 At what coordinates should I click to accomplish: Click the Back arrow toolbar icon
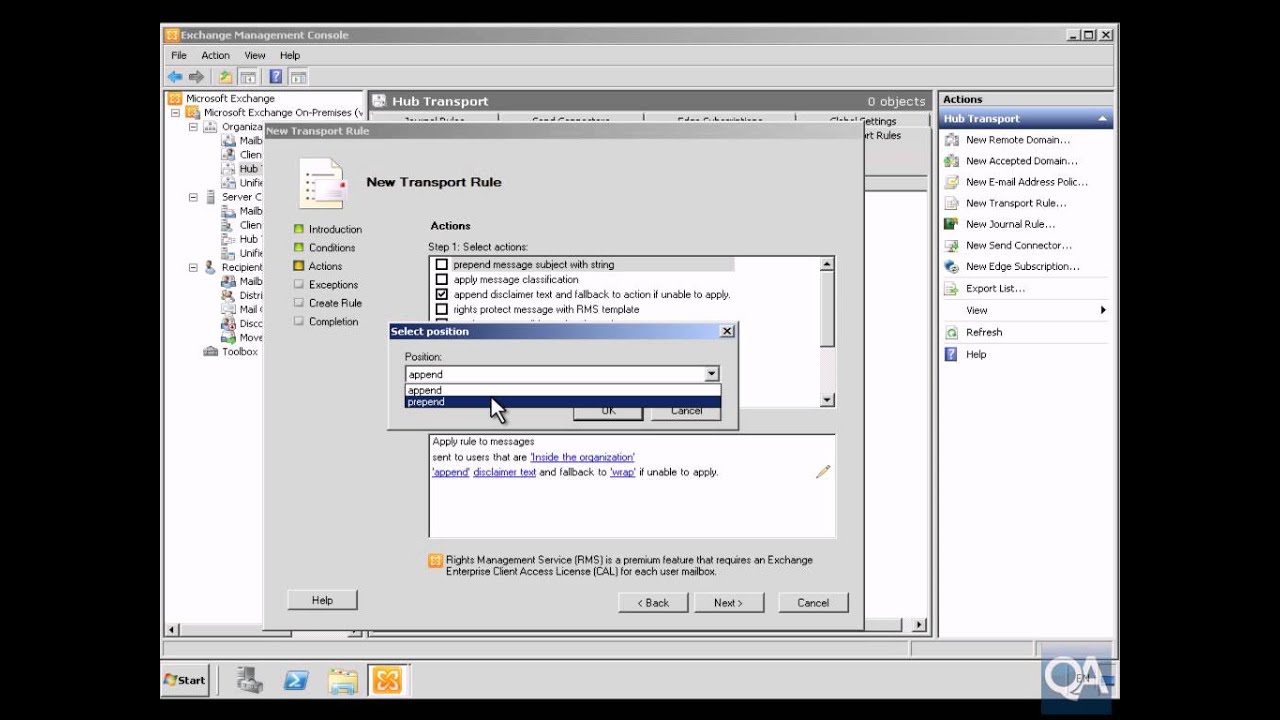click(176, 77)
